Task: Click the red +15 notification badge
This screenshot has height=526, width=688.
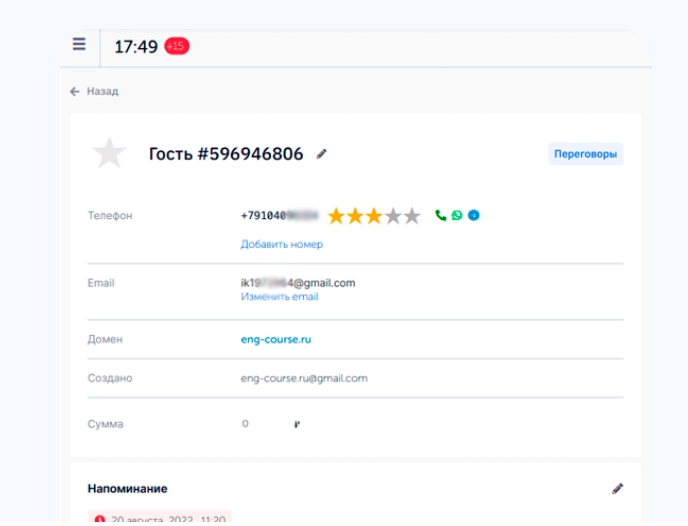Action: [177, 46]
